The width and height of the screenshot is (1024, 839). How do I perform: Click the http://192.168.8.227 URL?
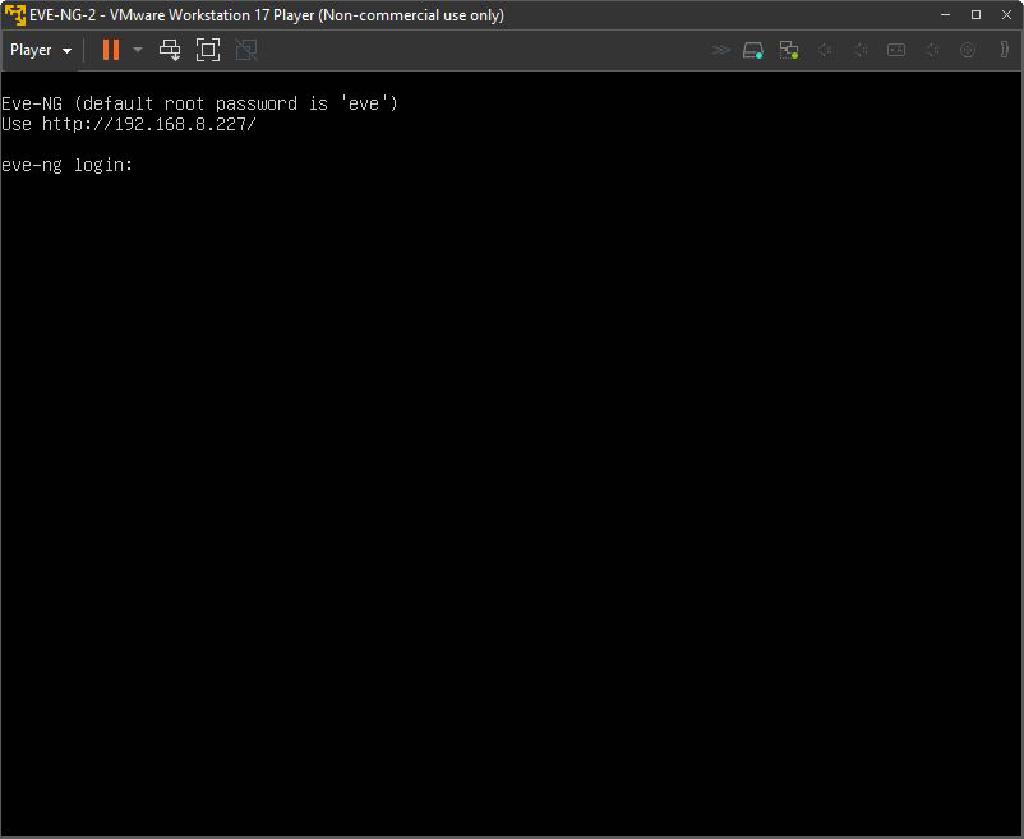pyautogui.click(x=147, y=124)
